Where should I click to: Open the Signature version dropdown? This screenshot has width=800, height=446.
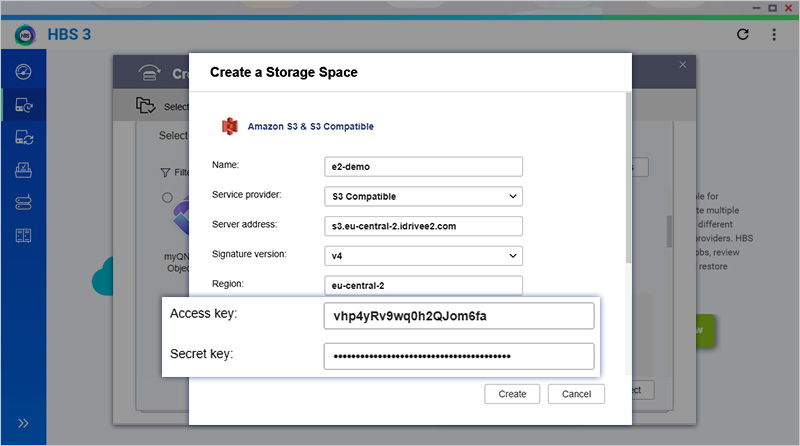pyautogui.click(x=423, y=256)
